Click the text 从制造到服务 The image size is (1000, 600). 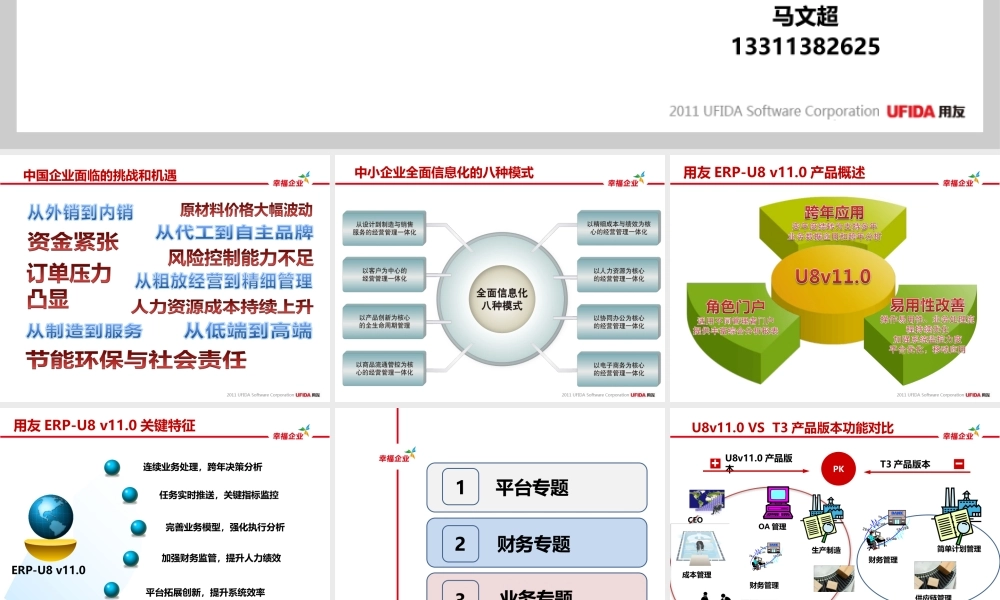coord(84,331)
